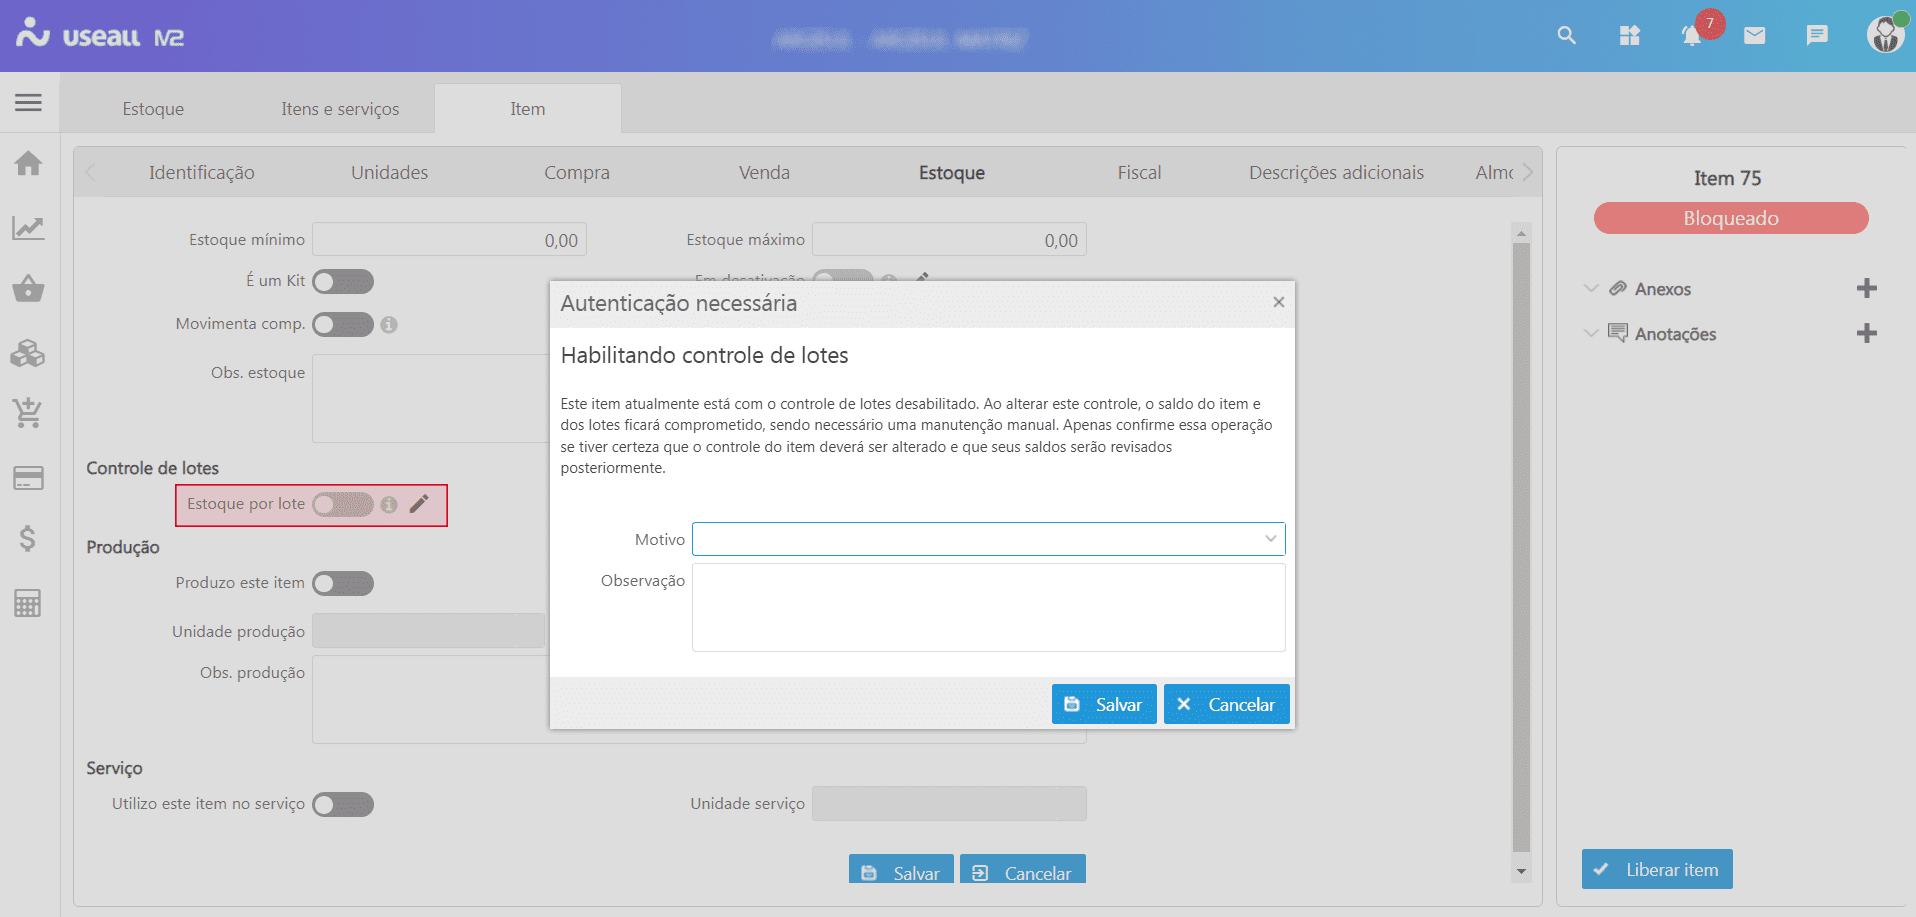1916x917 pixels.
Task: Switch to the Itens e serviços tab
Action: click(x=340, y=109)
